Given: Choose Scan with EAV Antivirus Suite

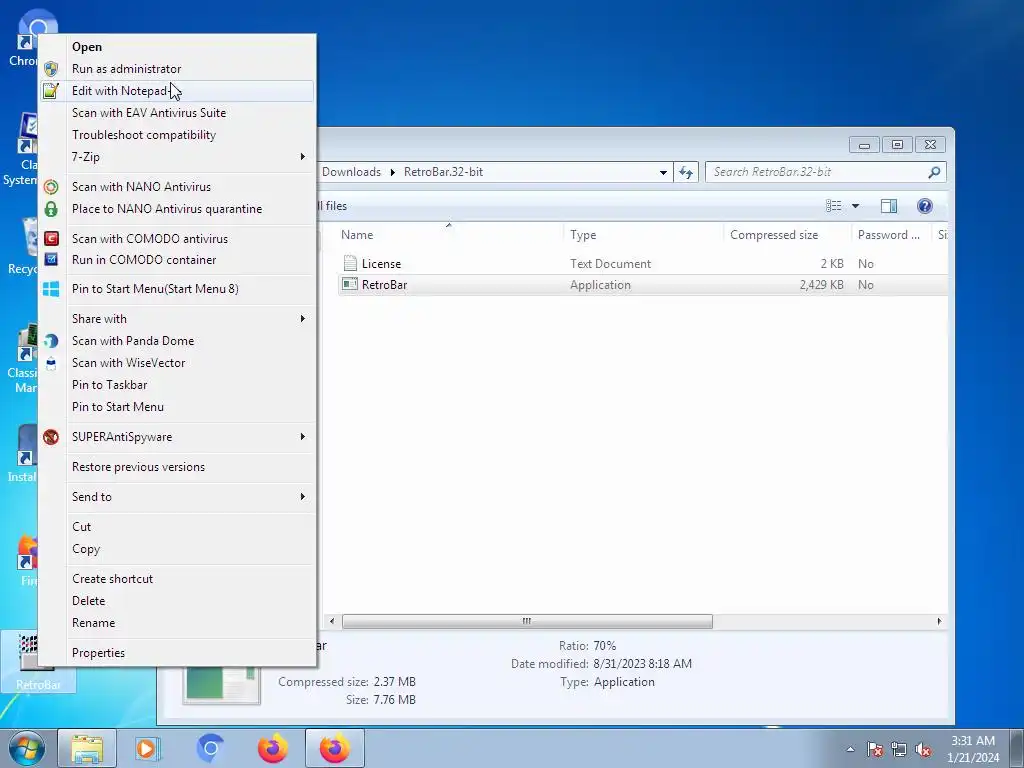Looking at the screenshot, I should 149,113.
